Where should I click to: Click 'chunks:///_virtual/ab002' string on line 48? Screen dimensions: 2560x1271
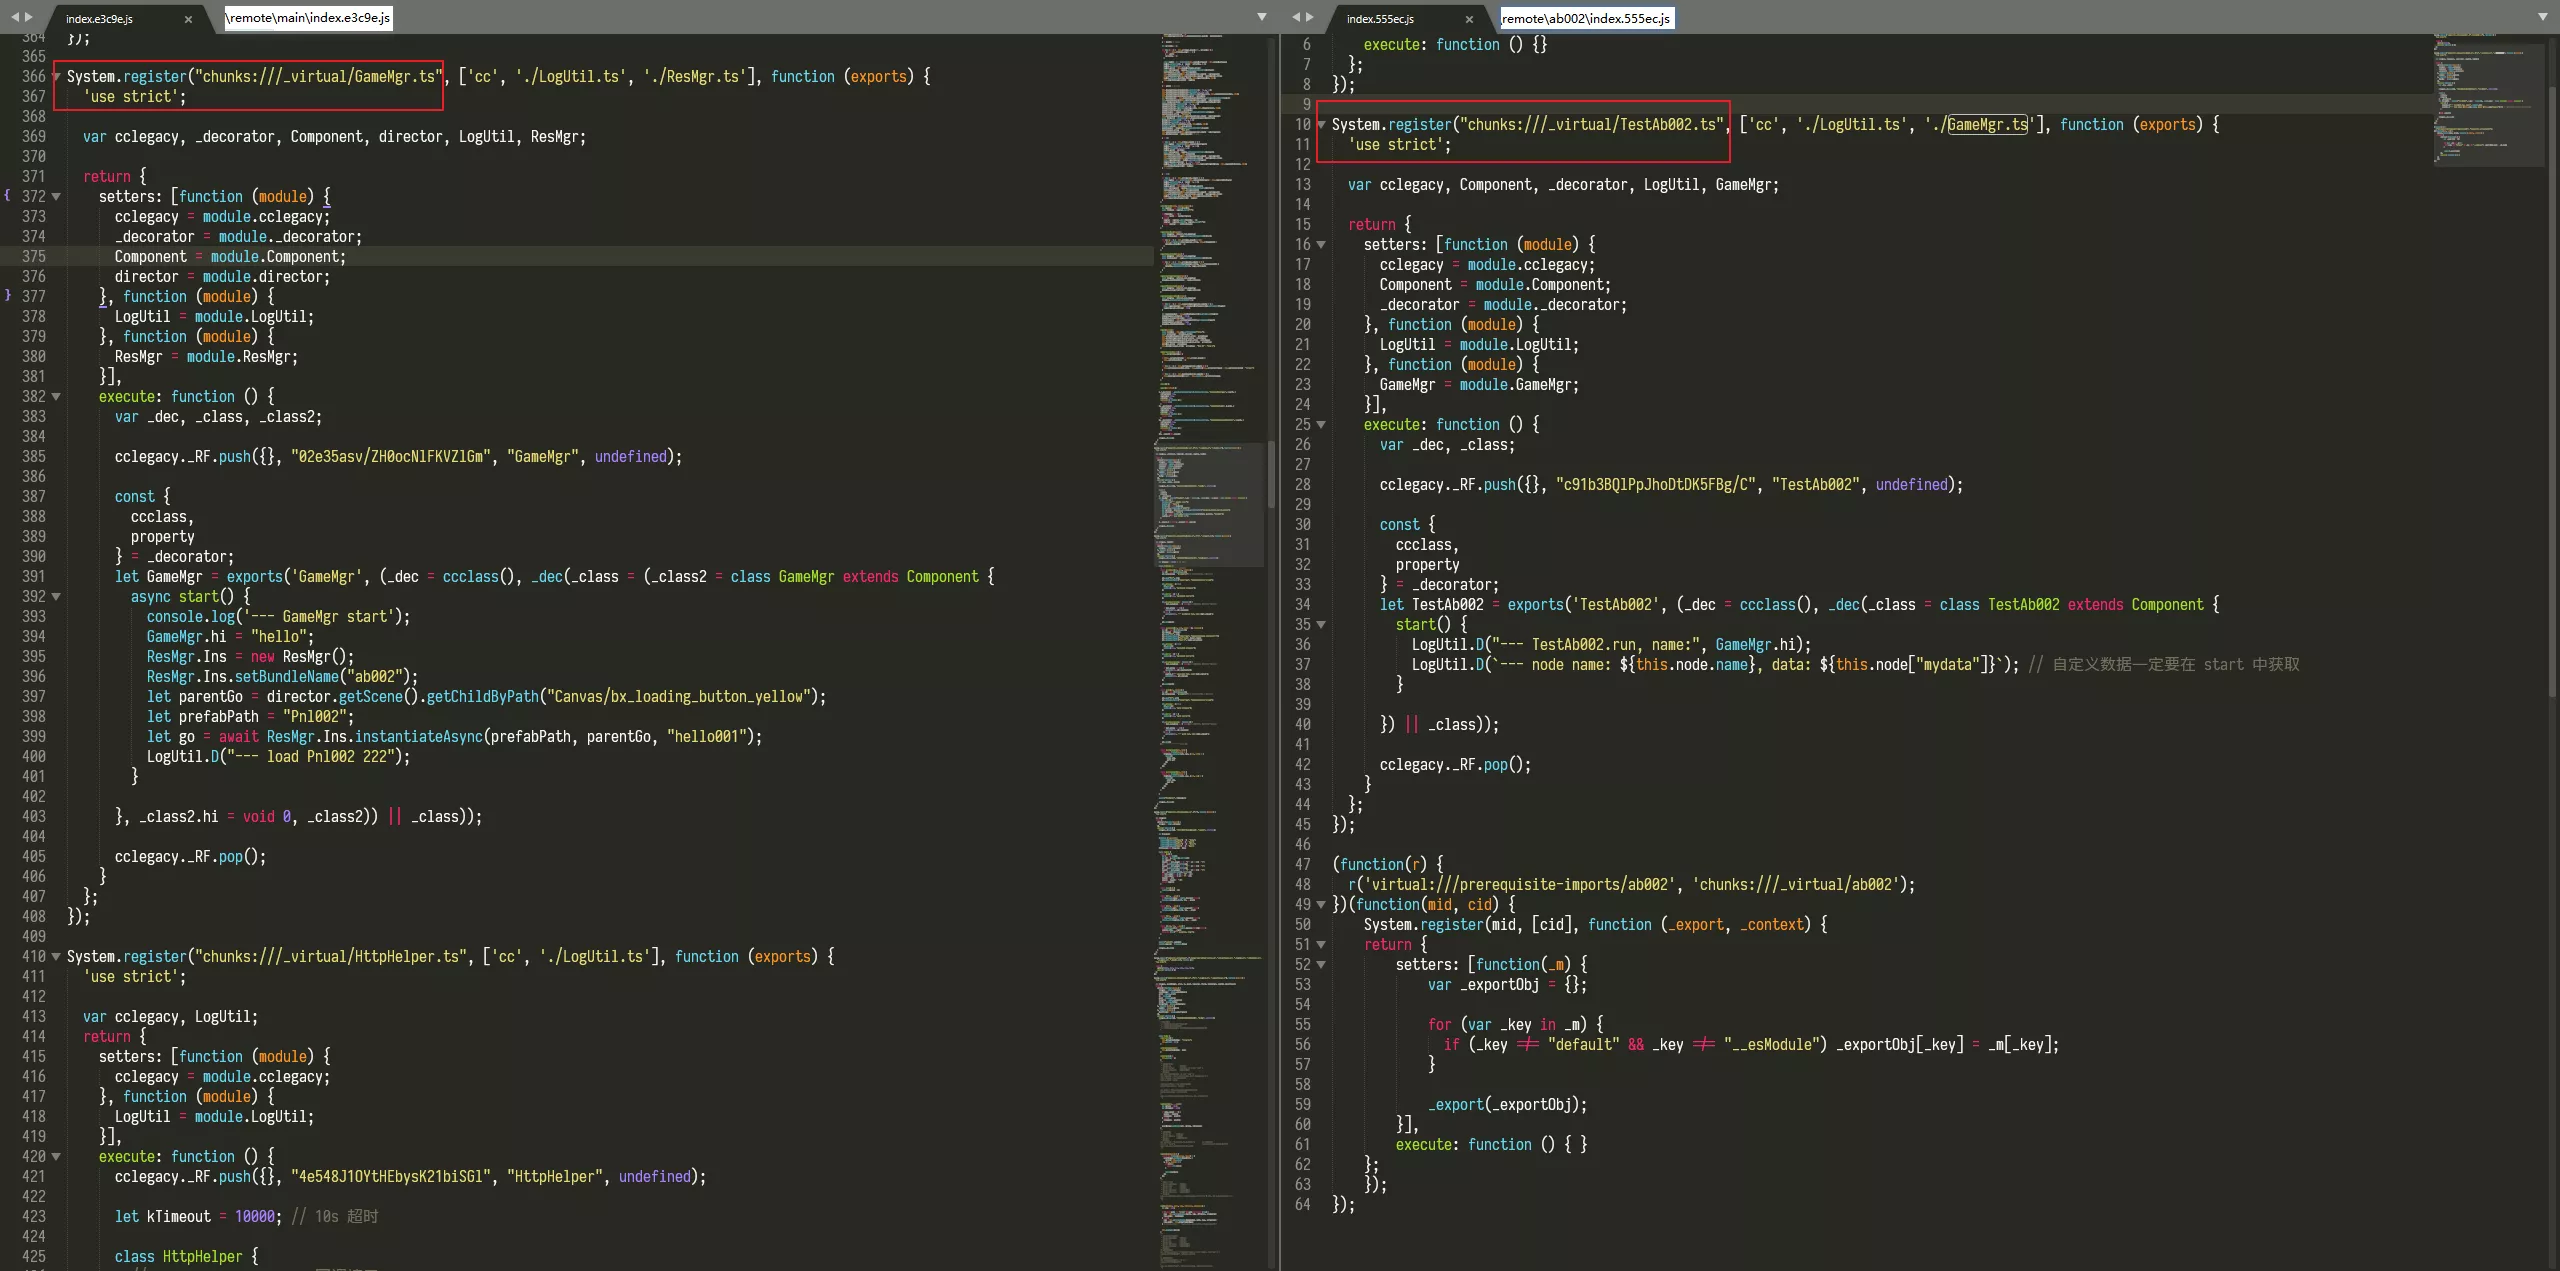point(1795,885)
